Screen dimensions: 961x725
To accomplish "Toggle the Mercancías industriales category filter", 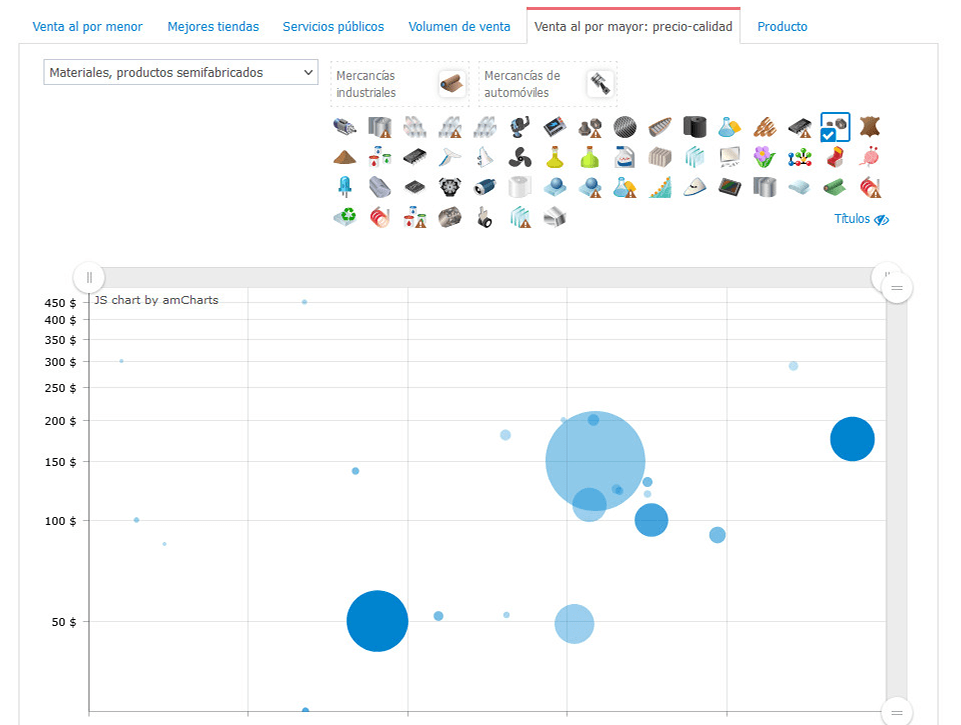I will (399, 84).
